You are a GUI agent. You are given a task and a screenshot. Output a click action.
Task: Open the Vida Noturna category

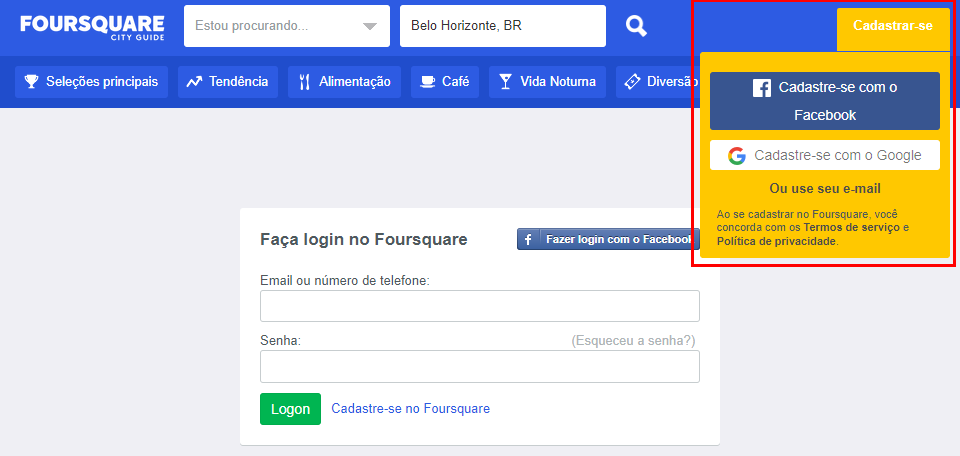tap(547, 82)
